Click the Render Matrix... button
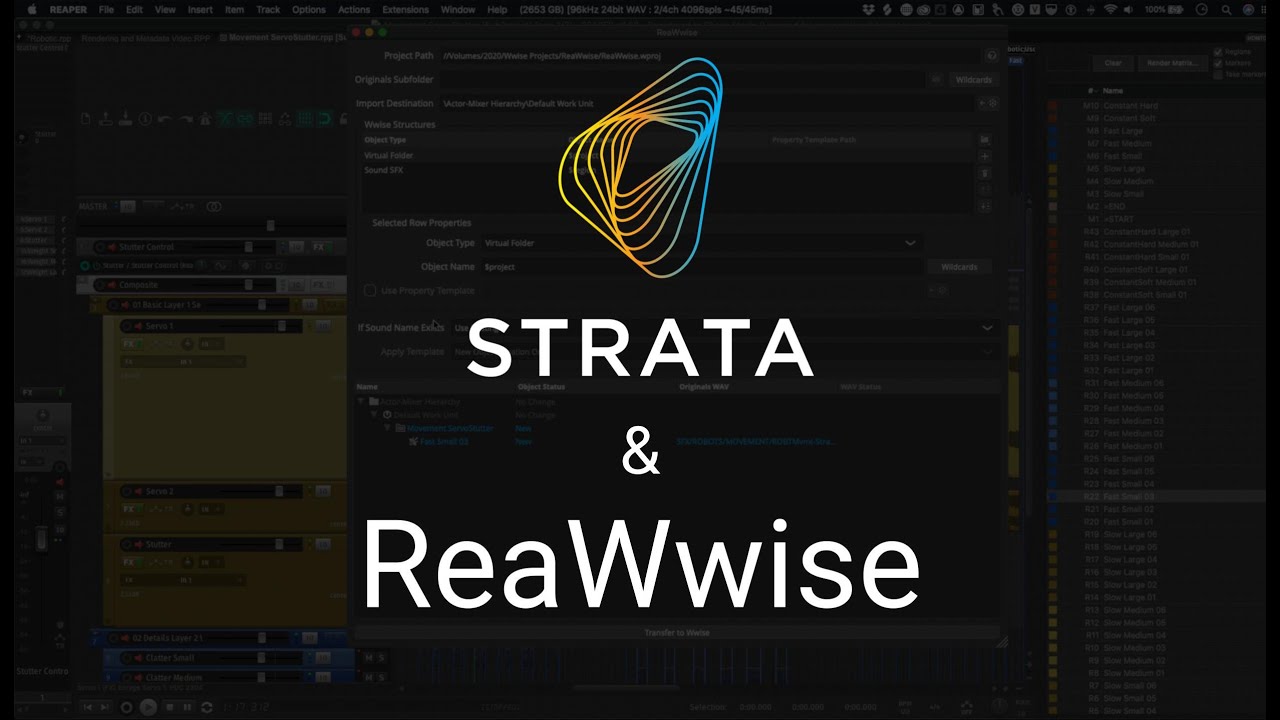The width and height of the screenshot is (1280, 720). 1172,63
